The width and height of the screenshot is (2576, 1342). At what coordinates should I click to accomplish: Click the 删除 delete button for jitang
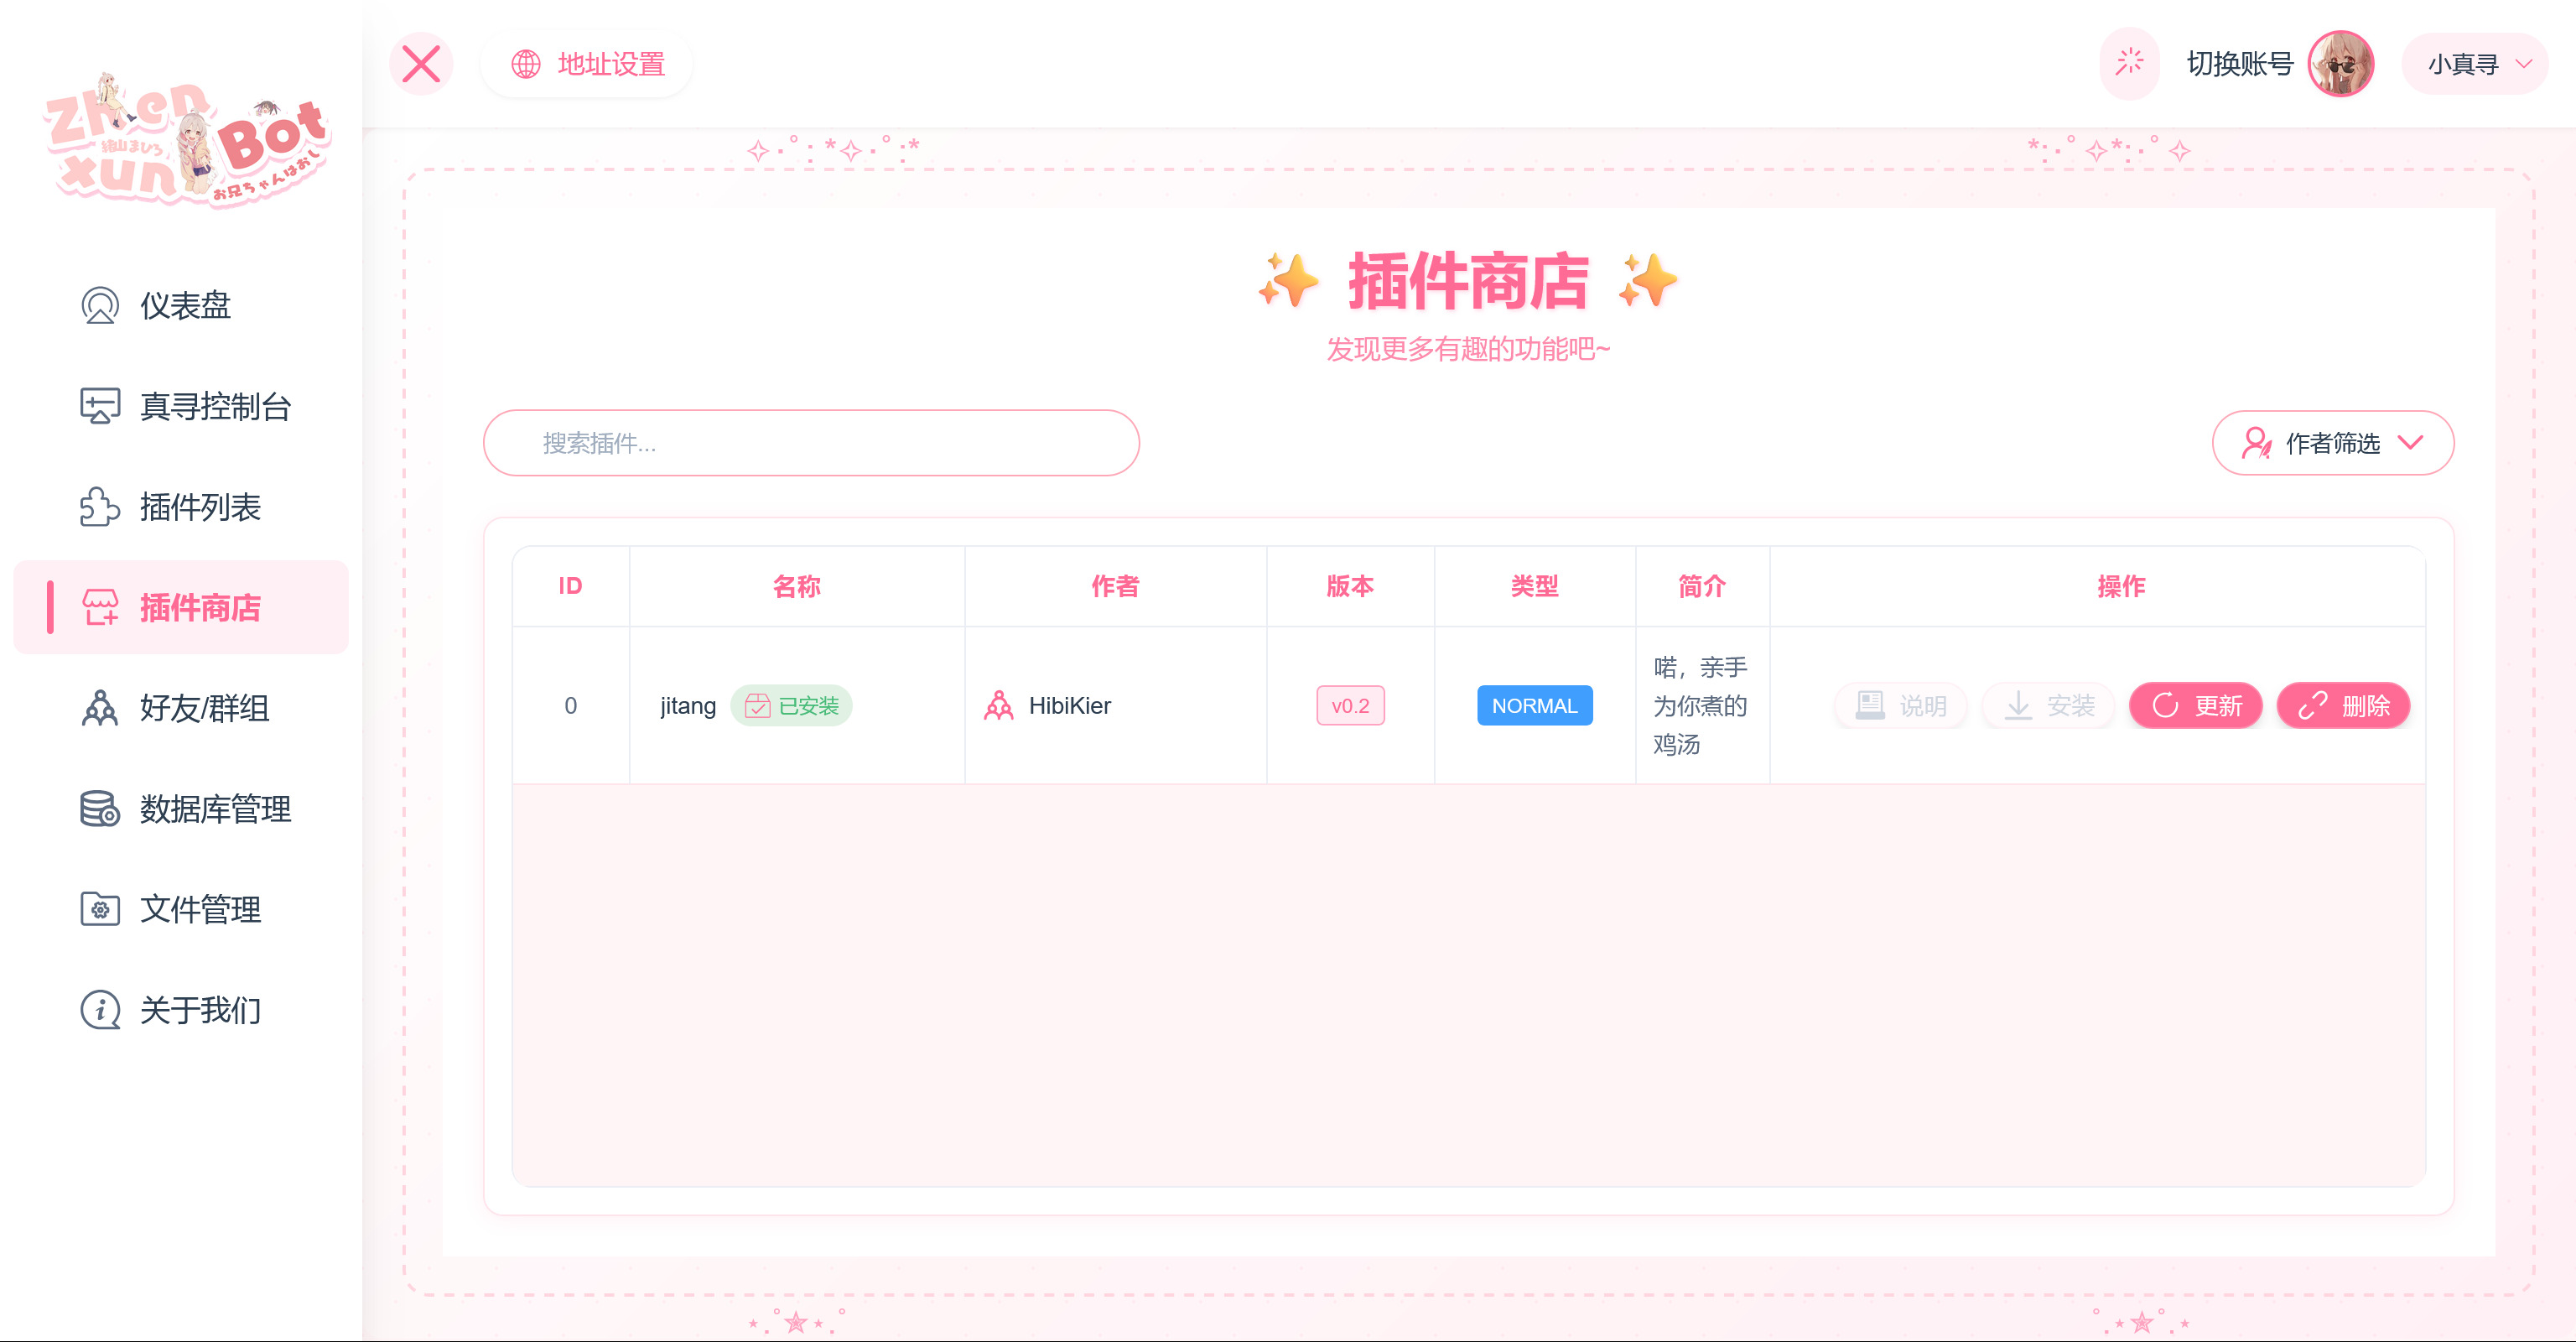[2343, 706]
